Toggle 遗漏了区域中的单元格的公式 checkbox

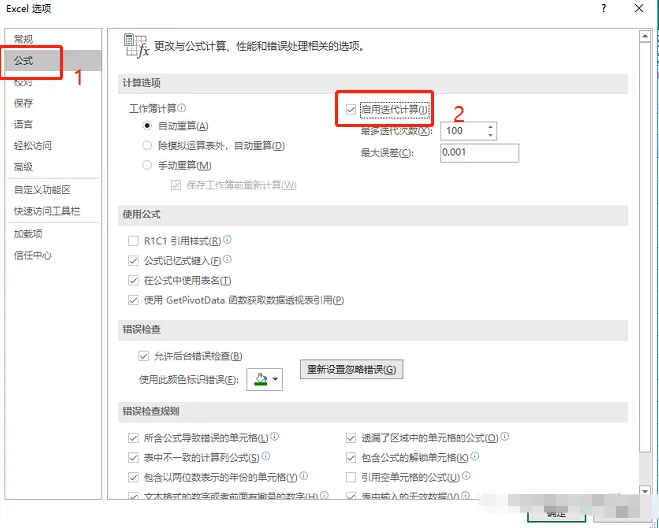pyautogui.click(x=351, y=438)
